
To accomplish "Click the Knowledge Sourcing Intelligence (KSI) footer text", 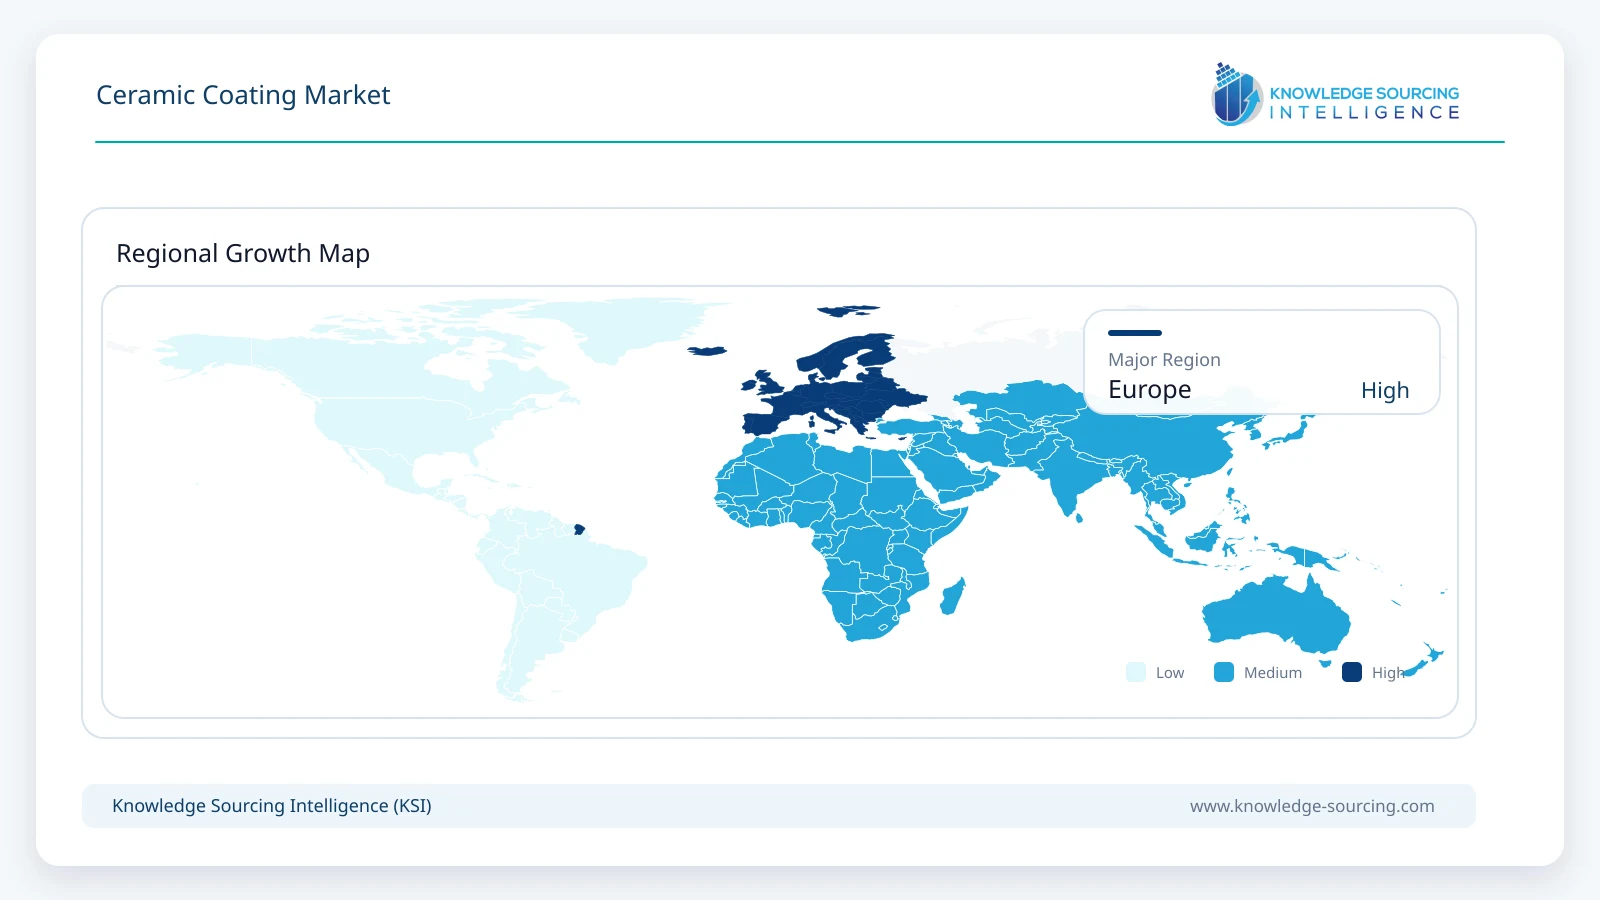I will 272,806.
